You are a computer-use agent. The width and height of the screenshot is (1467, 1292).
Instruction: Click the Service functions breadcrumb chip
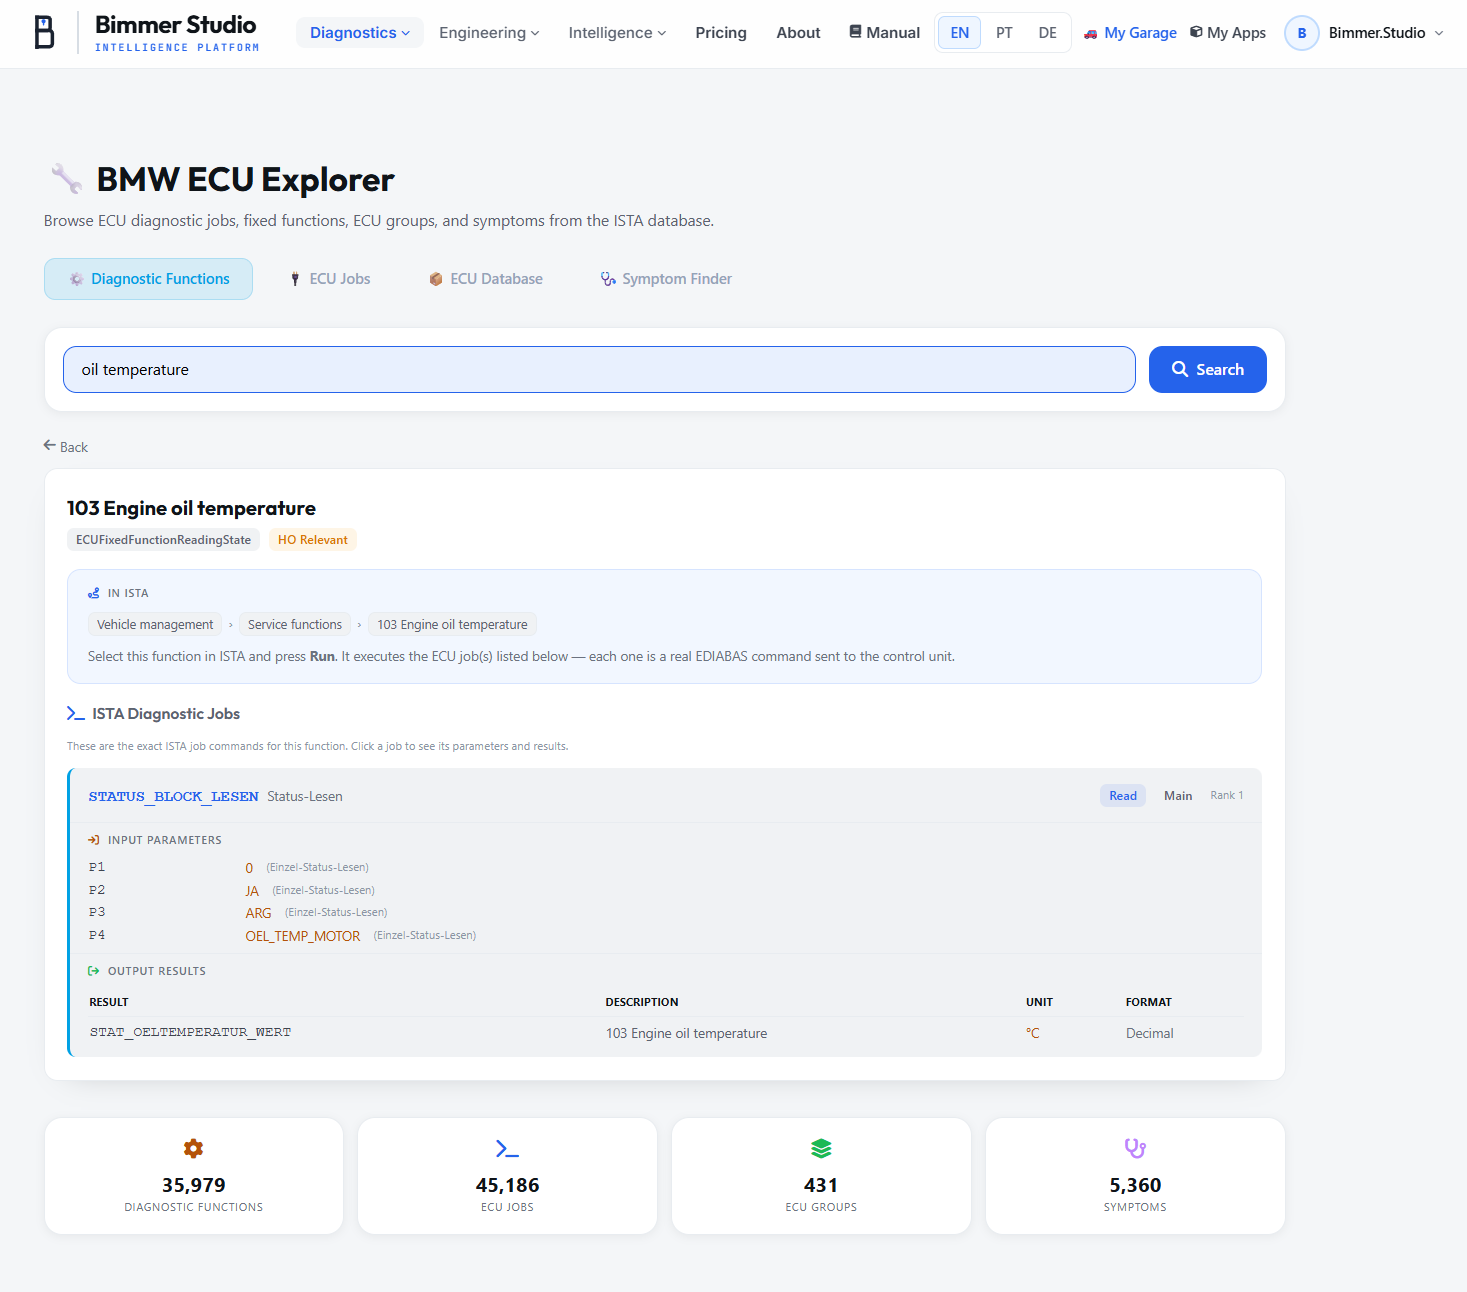click(x=295, y=625)
